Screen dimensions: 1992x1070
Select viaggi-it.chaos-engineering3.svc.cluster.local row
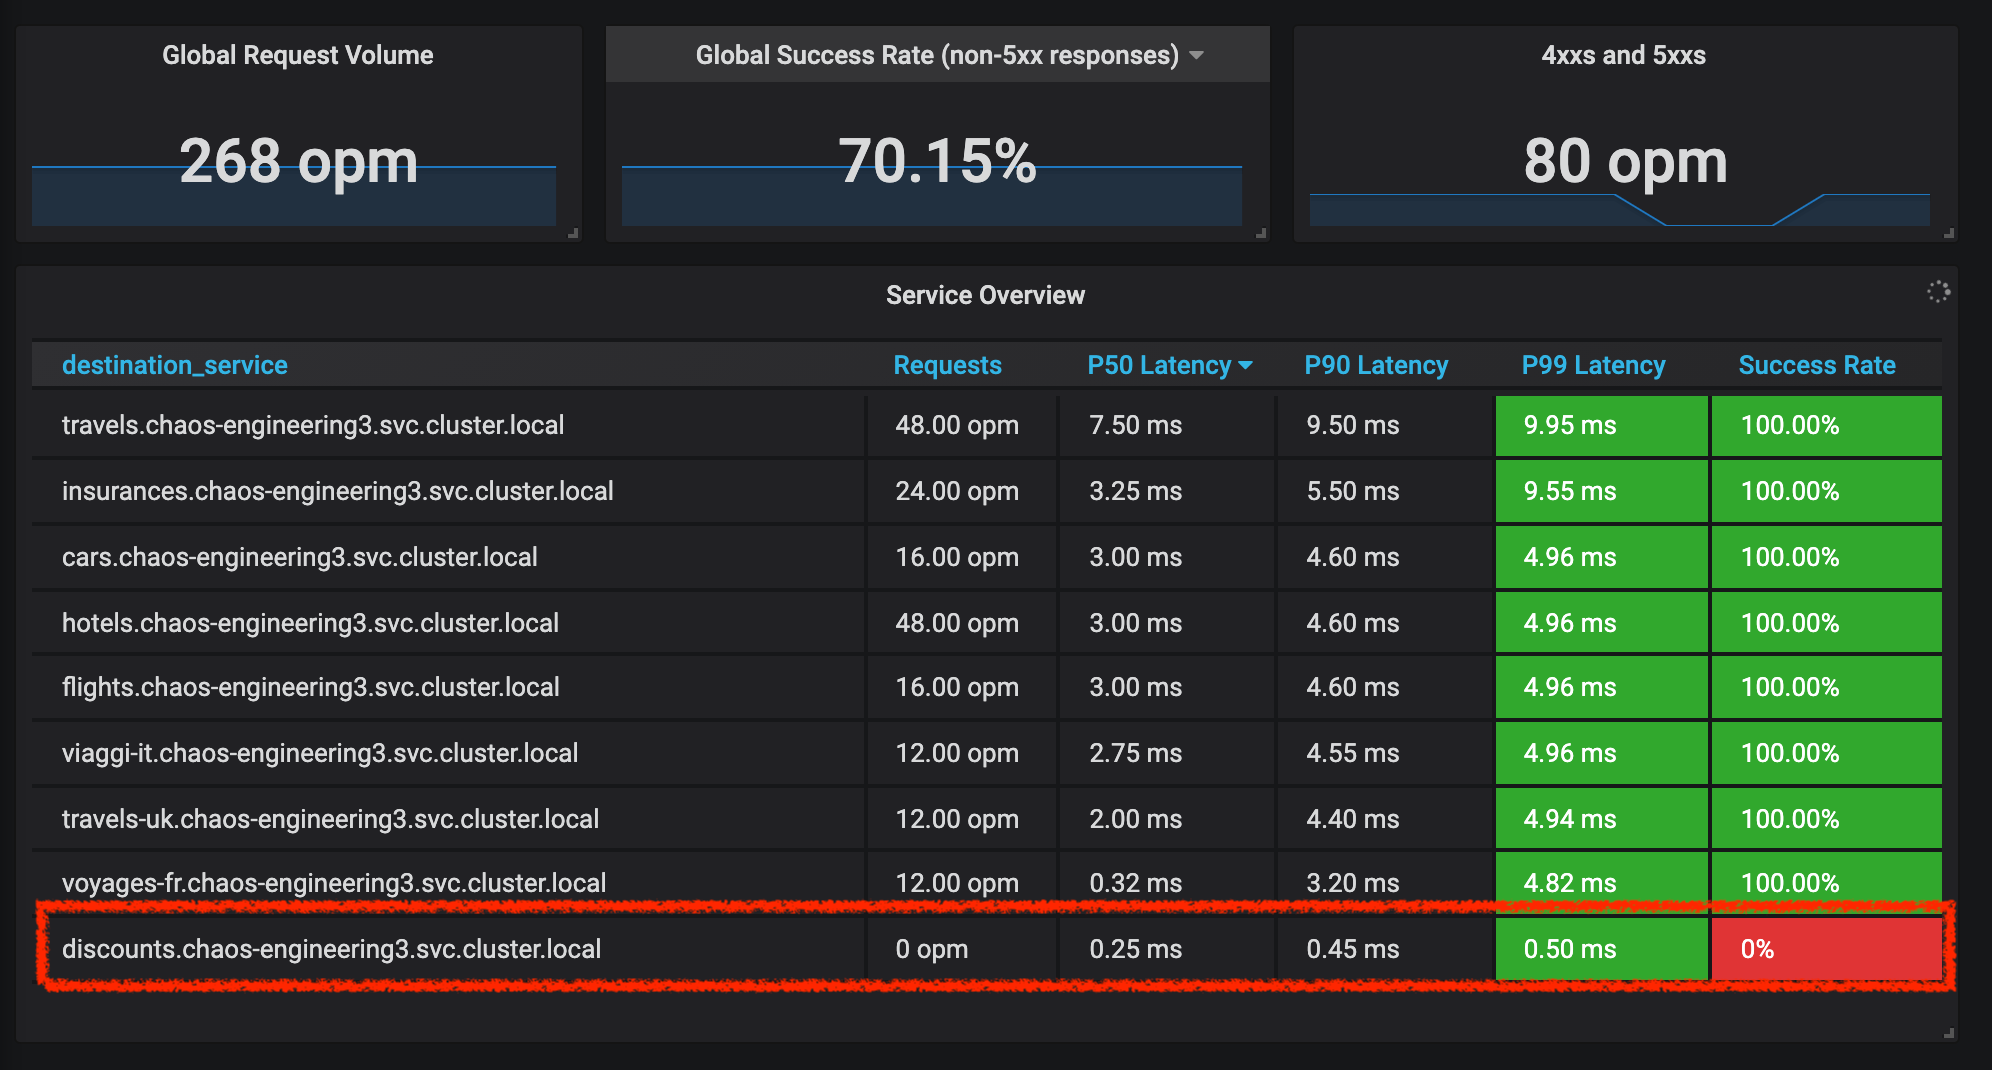987,753
